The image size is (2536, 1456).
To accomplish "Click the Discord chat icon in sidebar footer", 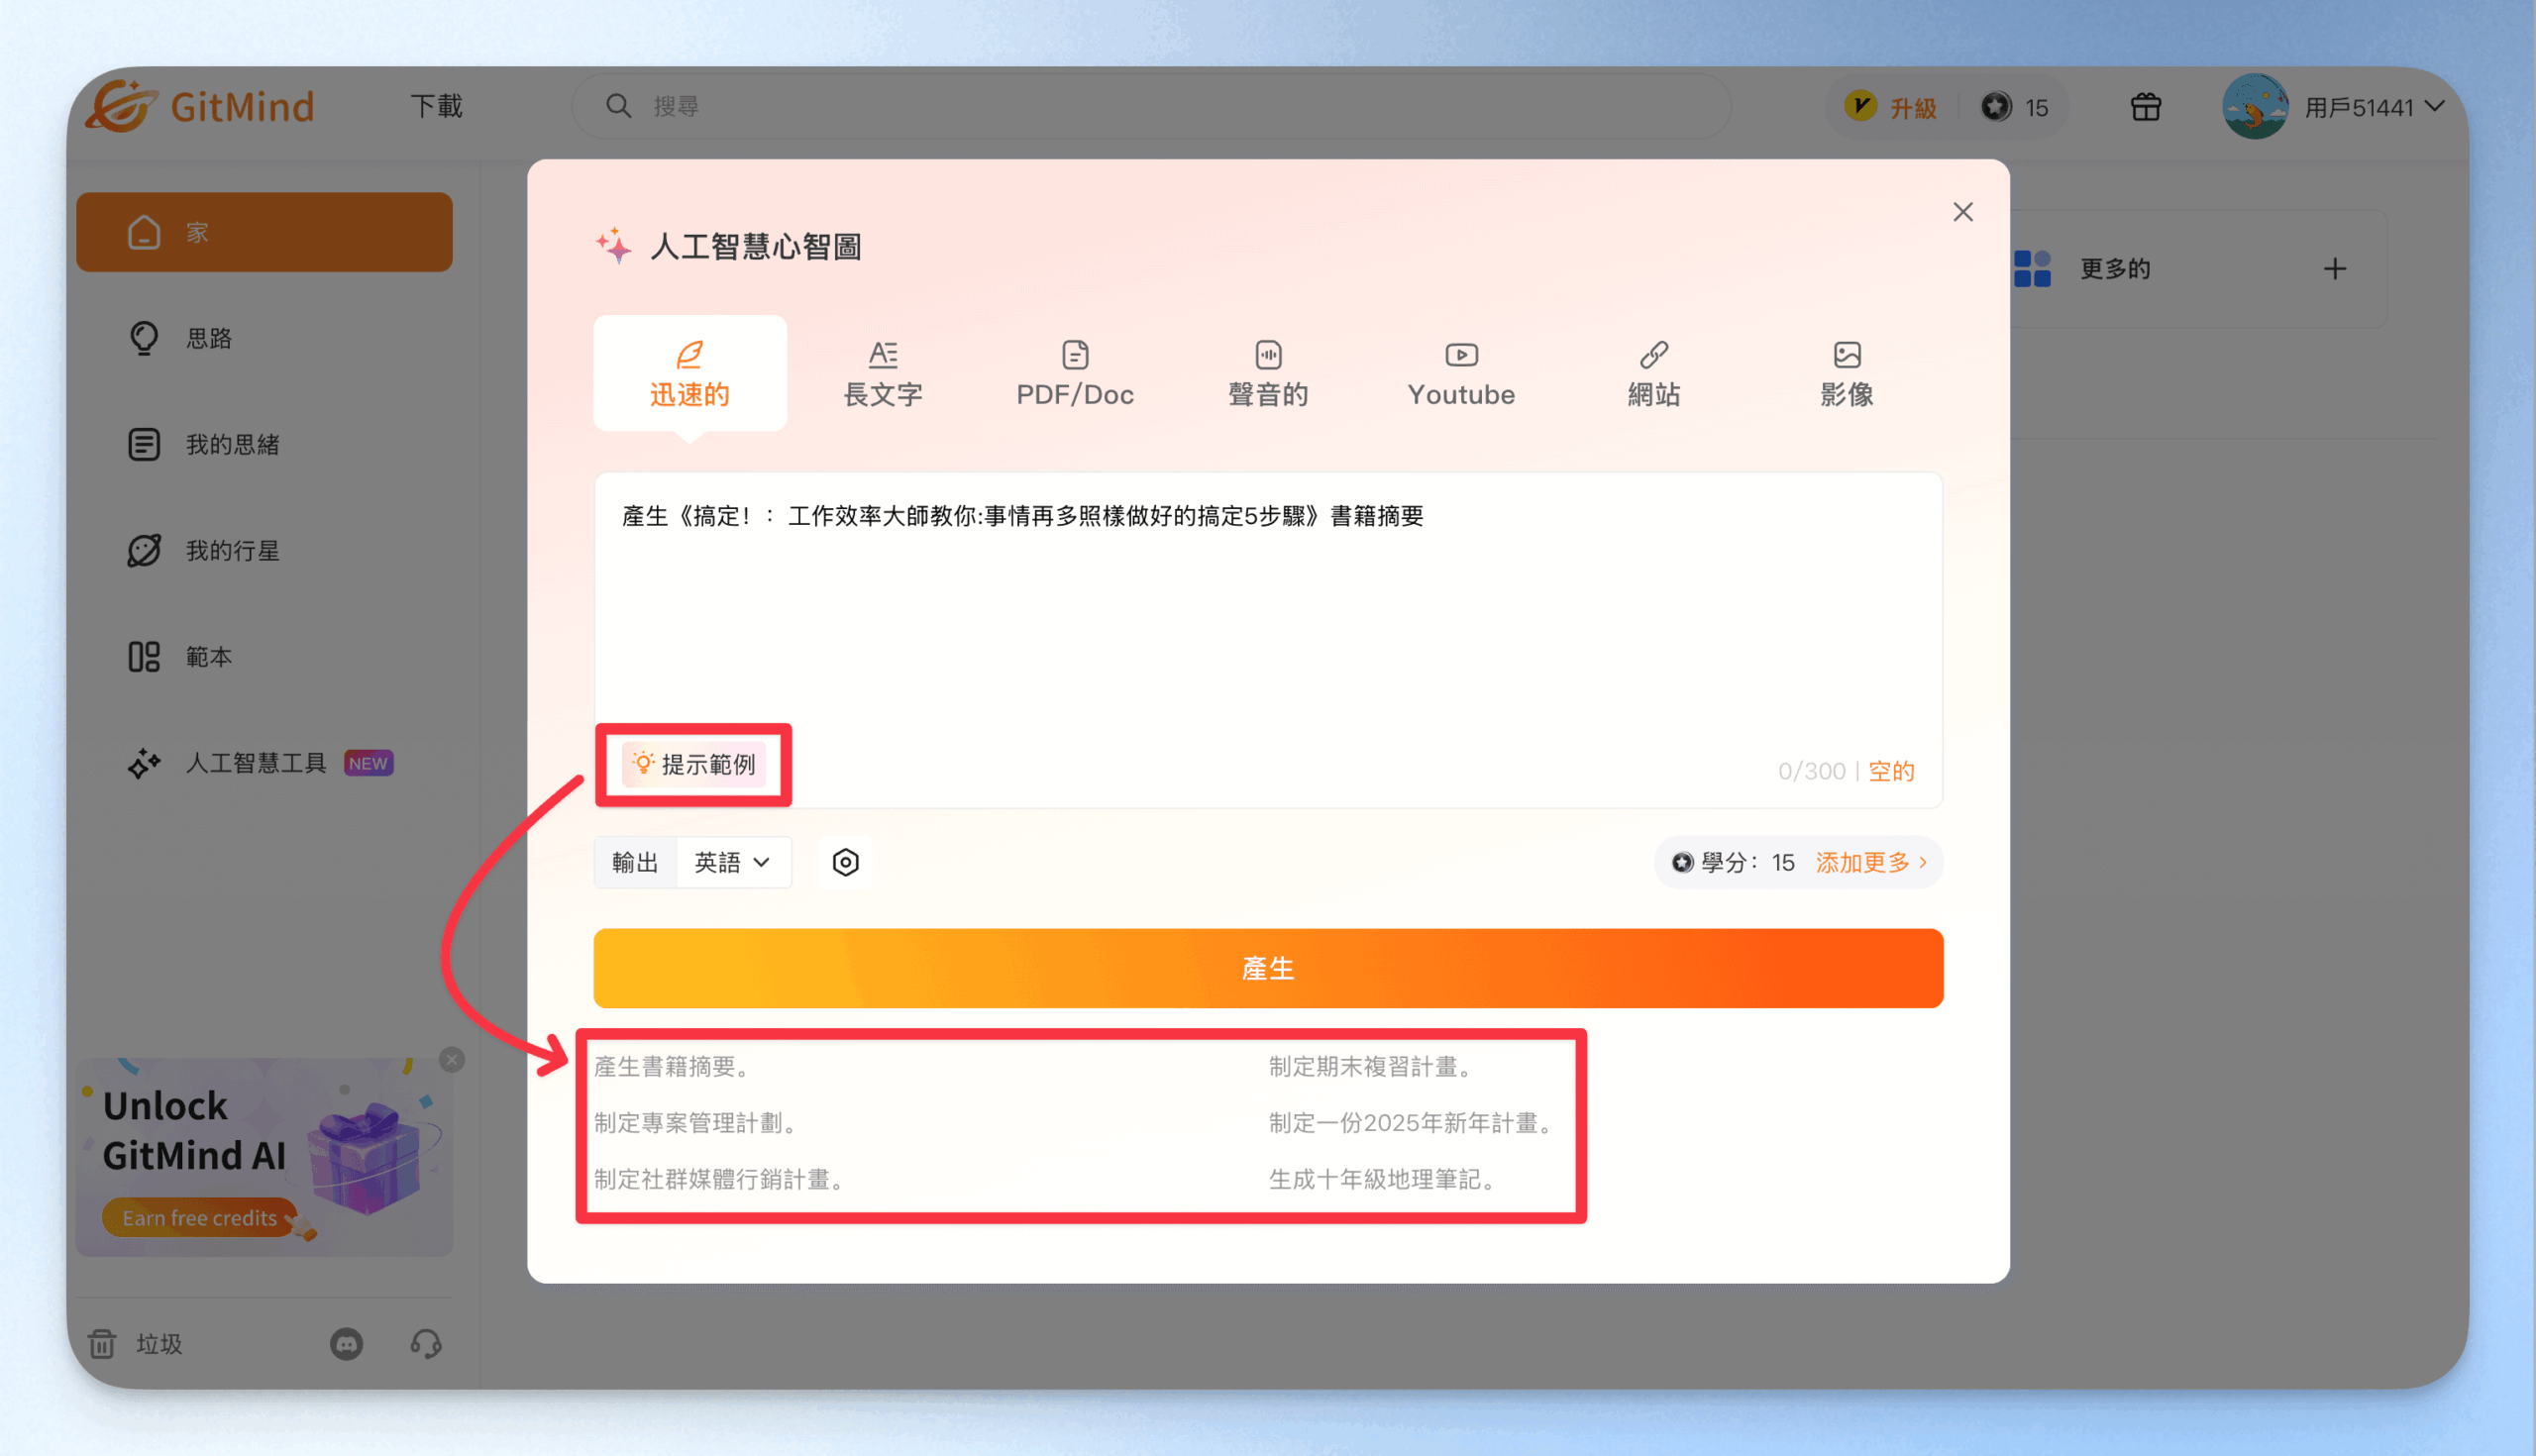I will click(346, 1343).
